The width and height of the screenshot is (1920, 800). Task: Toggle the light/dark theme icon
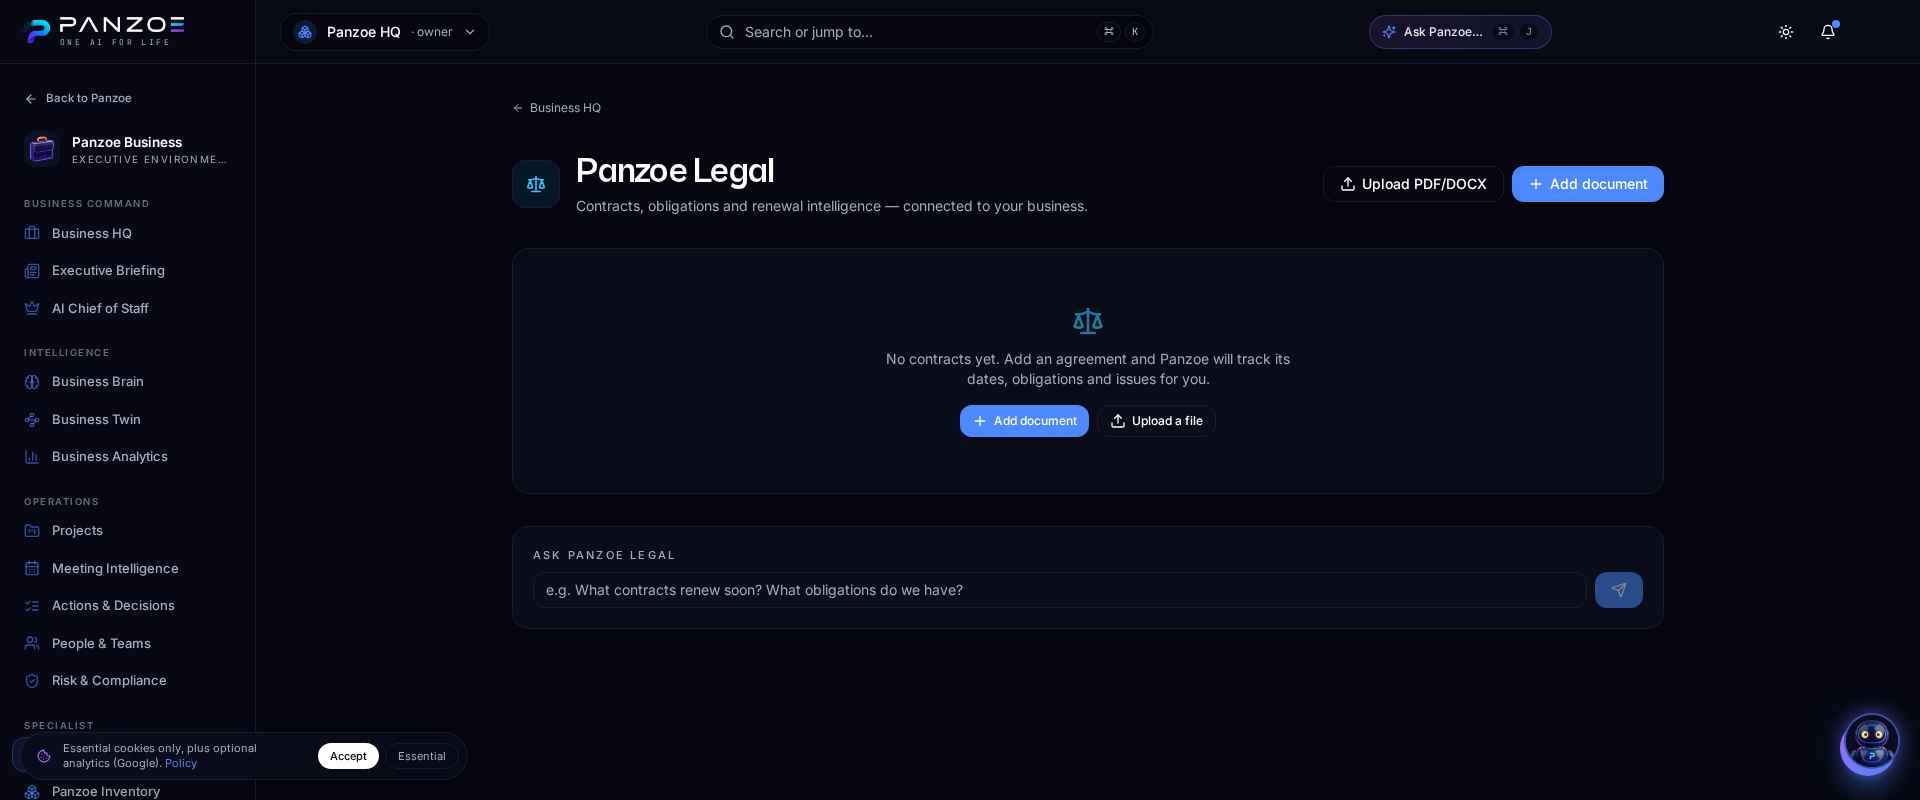(x=1786, y=32)
